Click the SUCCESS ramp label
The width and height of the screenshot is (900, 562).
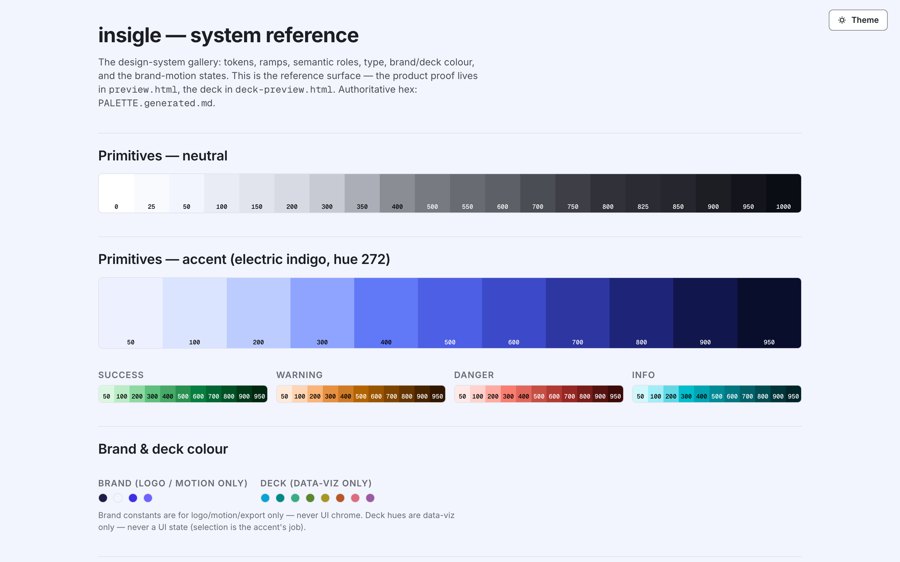(121, 375)
